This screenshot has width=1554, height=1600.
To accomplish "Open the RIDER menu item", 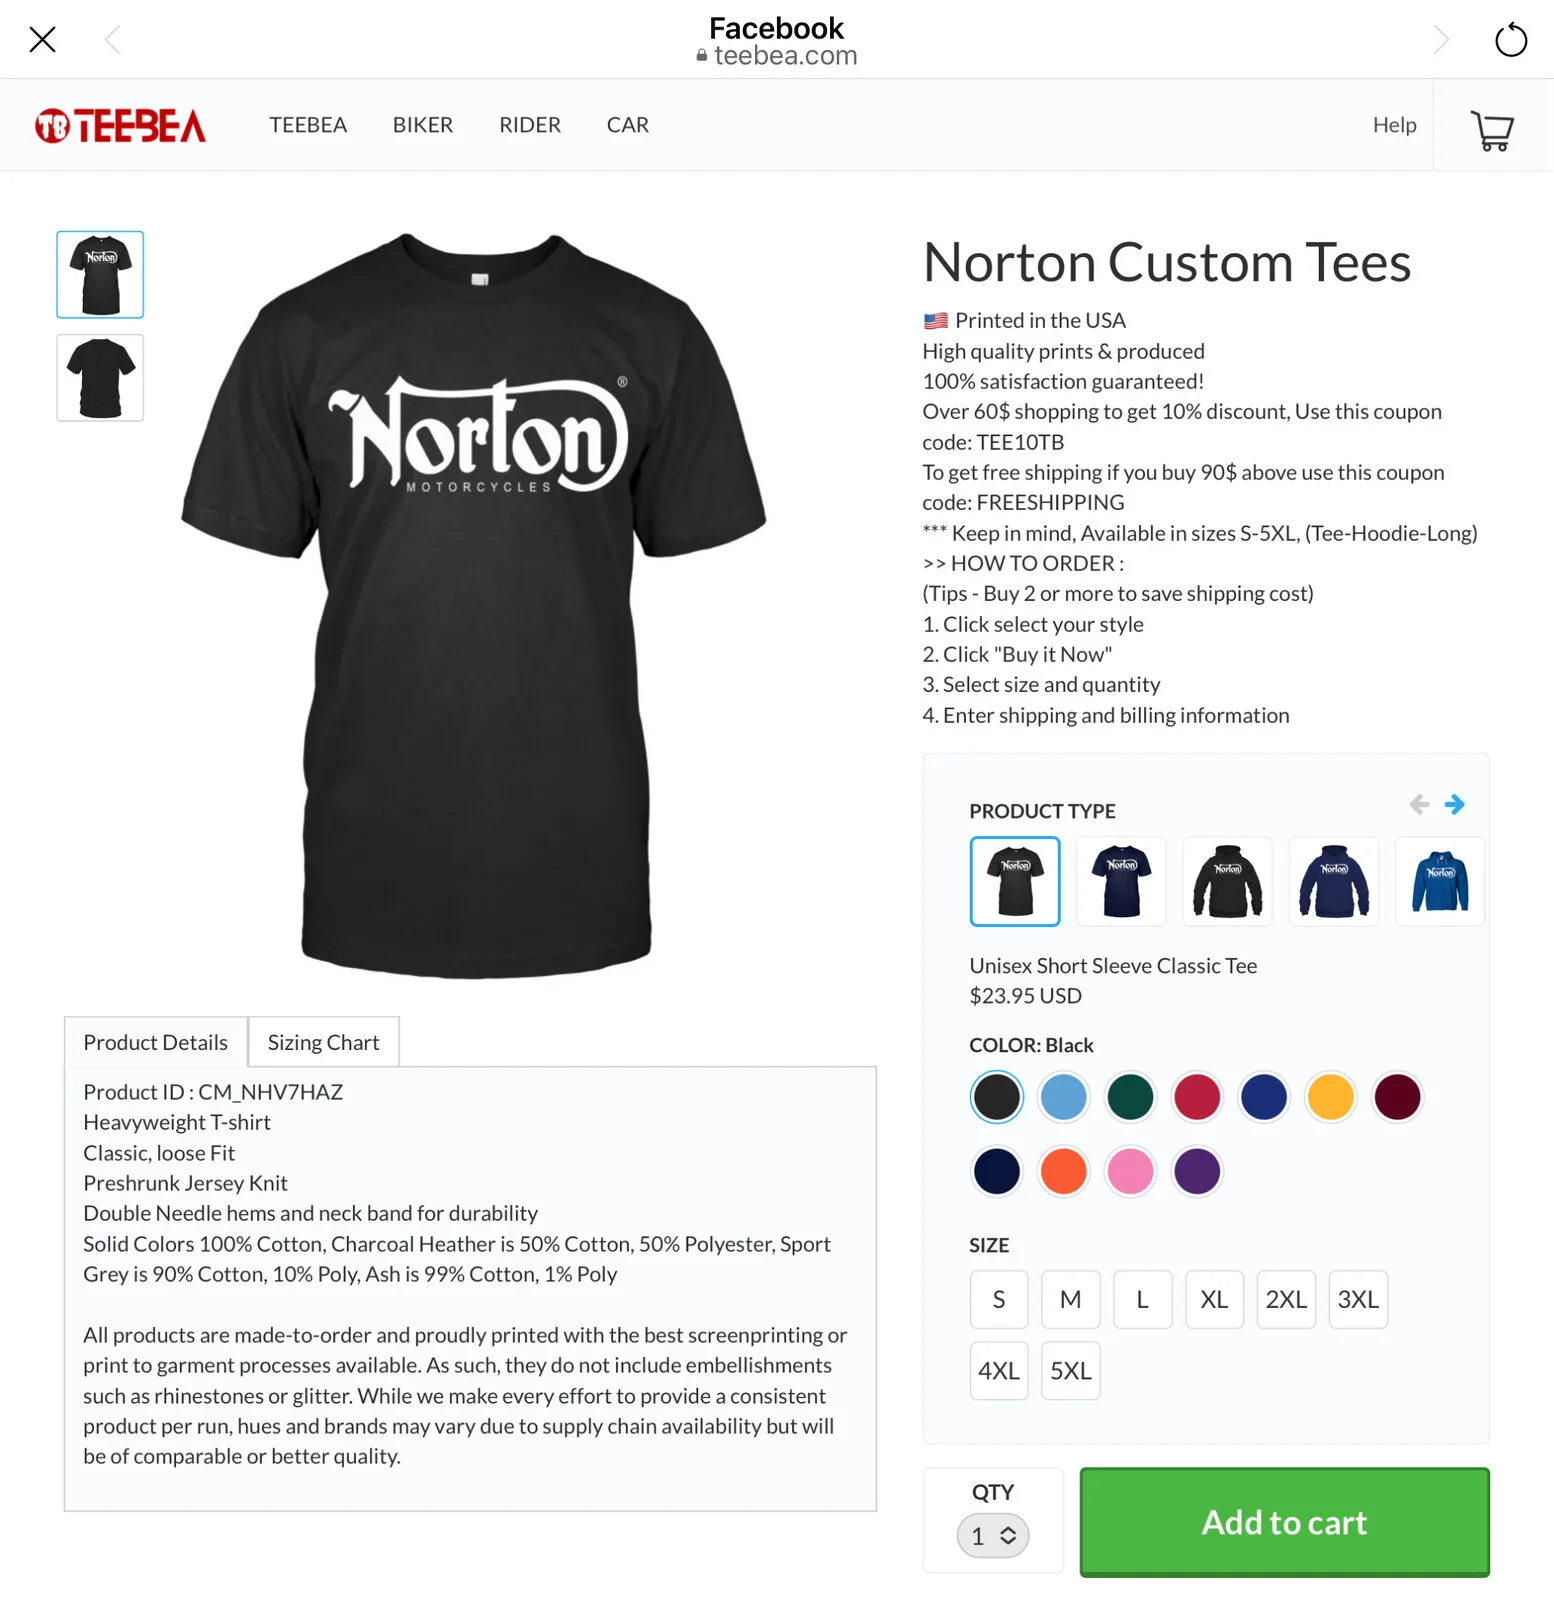I will 530,125.
